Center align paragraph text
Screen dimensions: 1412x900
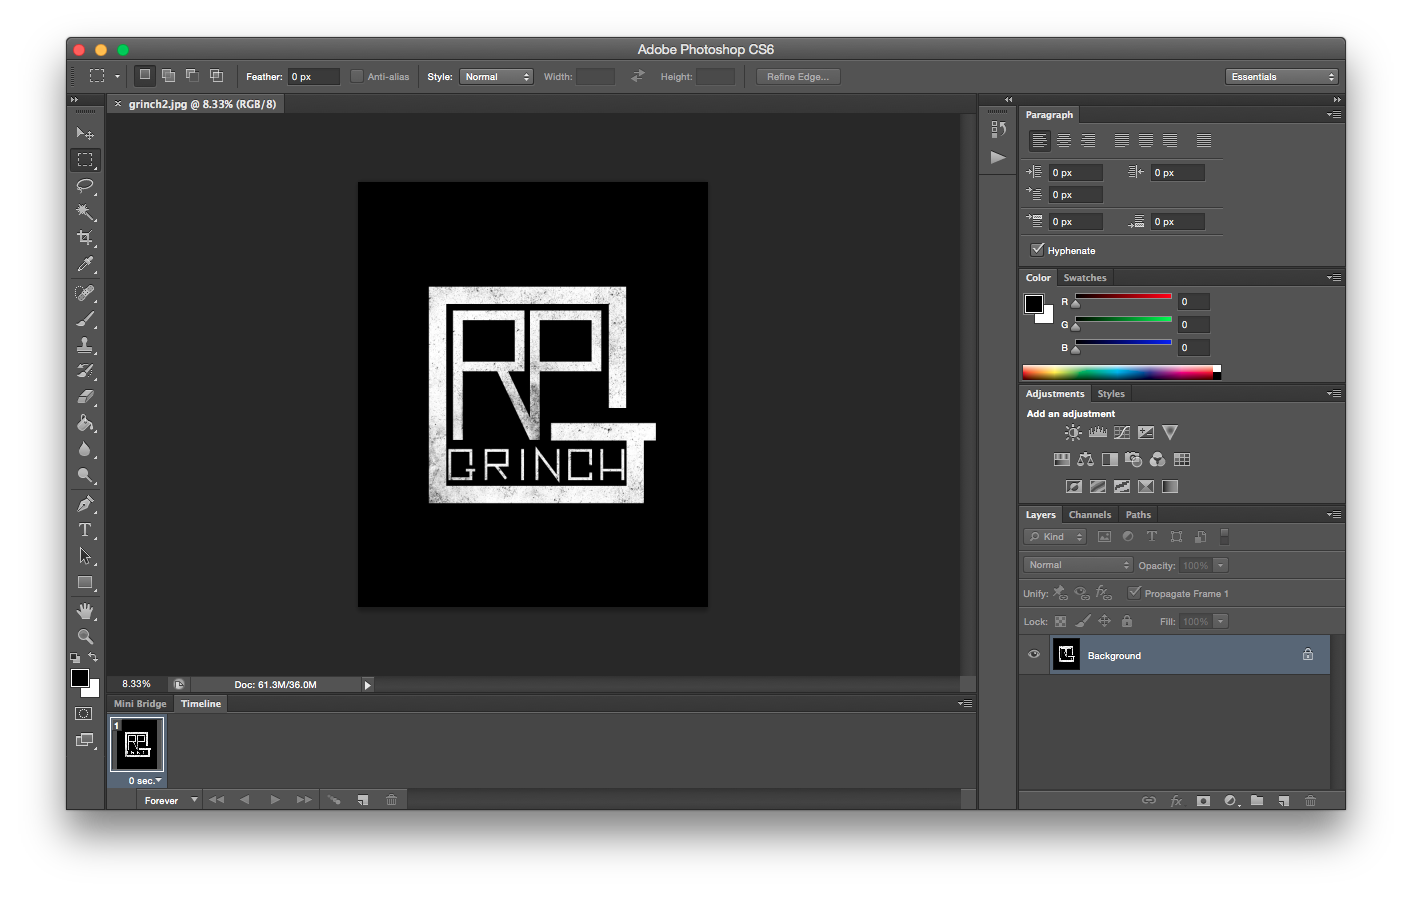click(x=1064, y=141)
